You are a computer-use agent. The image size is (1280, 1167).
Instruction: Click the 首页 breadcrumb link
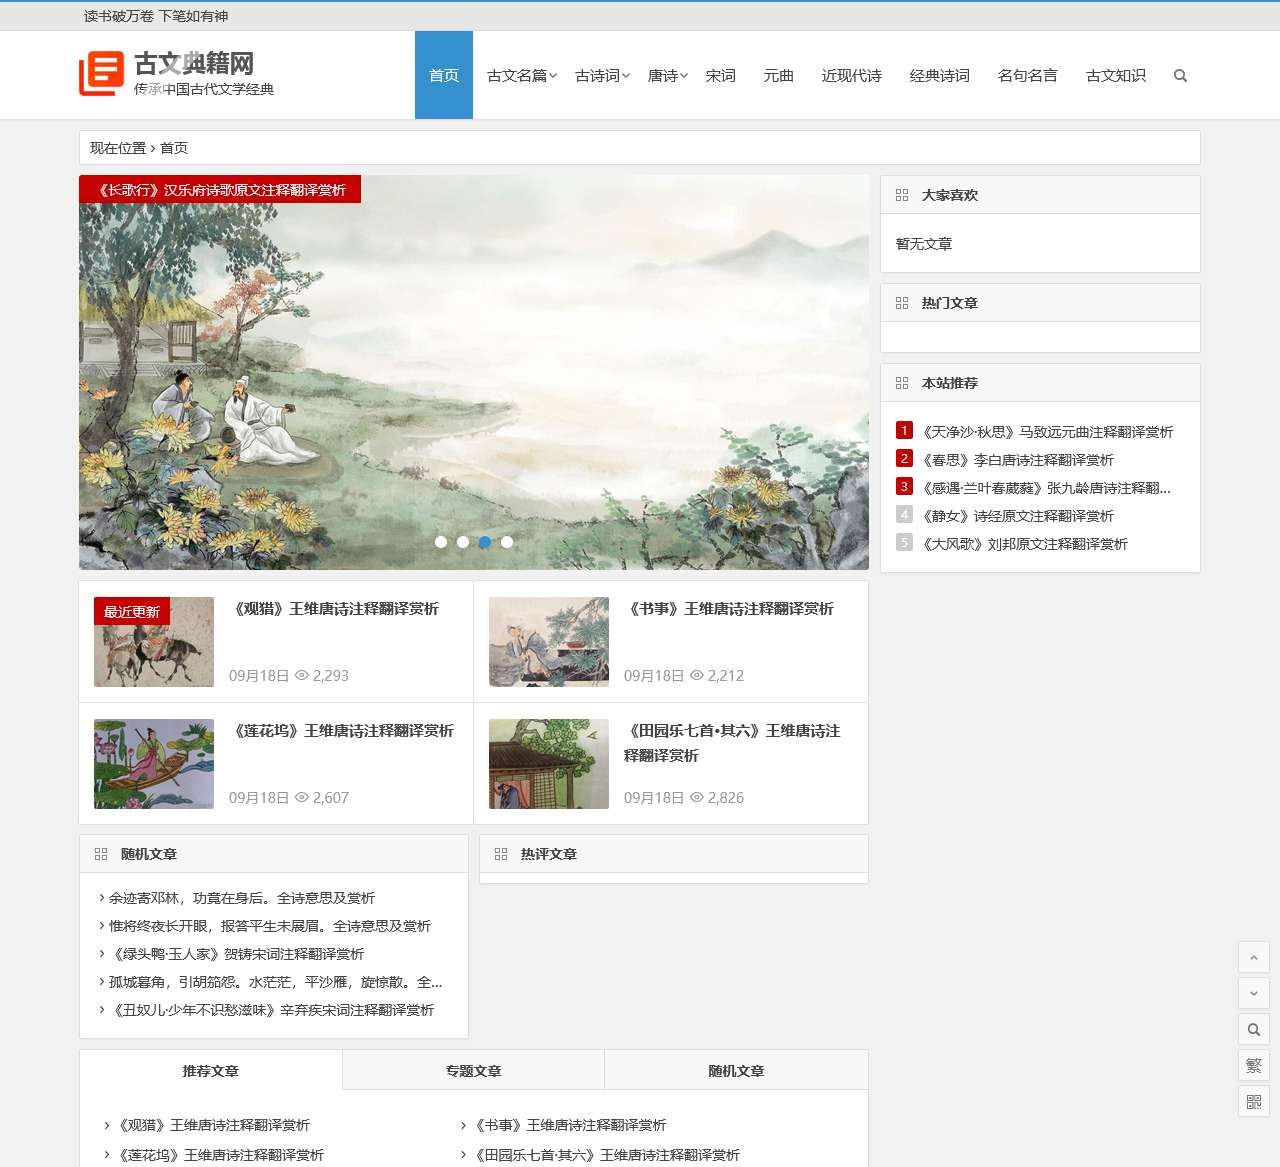tap(174, 148)
